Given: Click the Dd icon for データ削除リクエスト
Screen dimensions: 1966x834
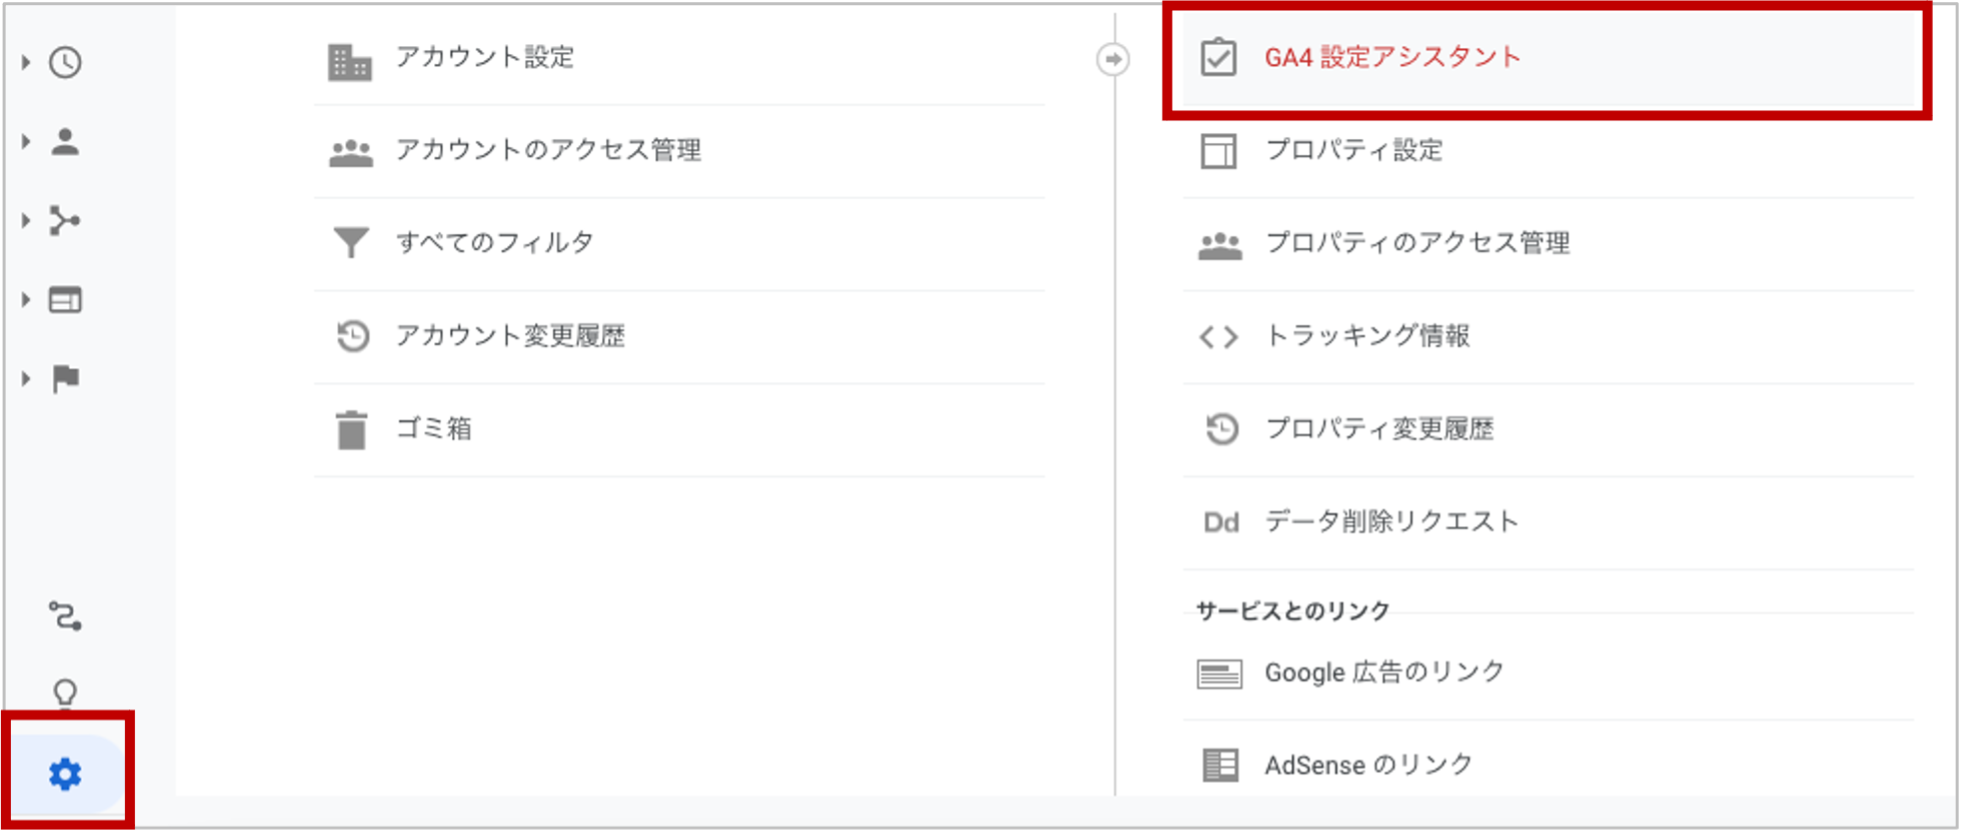Looking at the screenshot, I should tap(1221, 522).
